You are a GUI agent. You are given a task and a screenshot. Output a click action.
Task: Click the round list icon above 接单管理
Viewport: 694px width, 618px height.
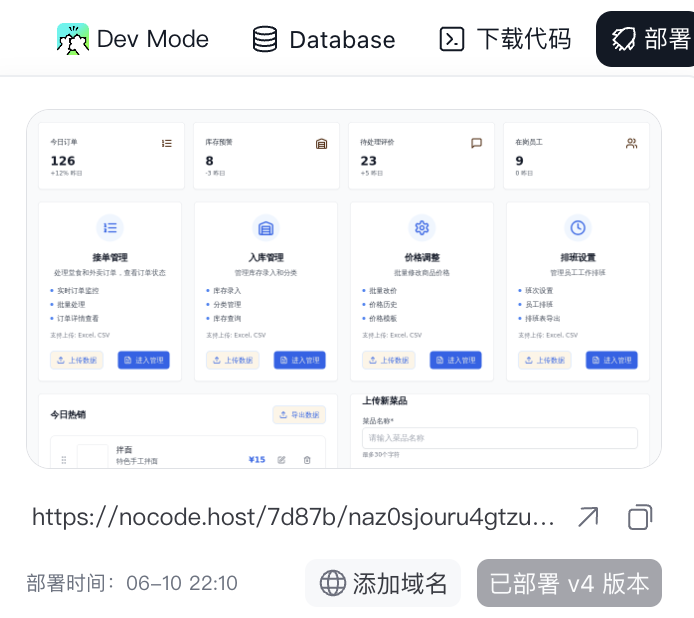(110, 228)
